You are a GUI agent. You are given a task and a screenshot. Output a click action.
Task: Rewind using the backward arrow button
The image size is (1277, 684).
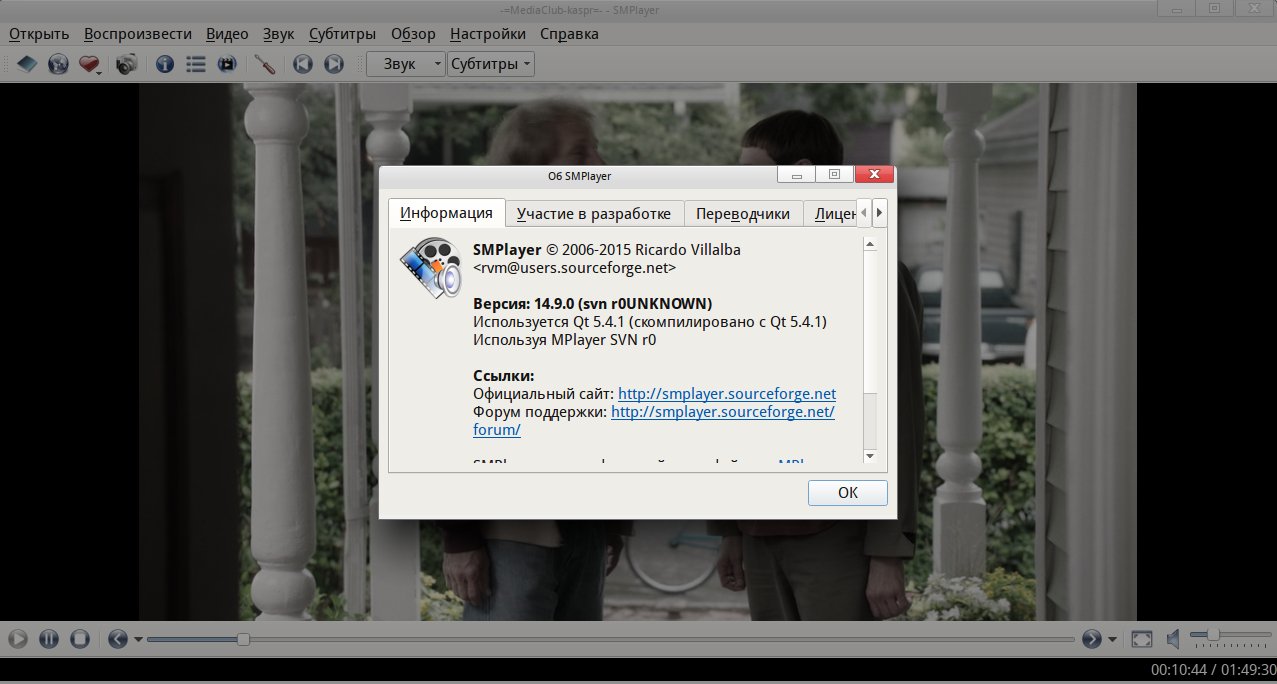click(x=118, y=638)
